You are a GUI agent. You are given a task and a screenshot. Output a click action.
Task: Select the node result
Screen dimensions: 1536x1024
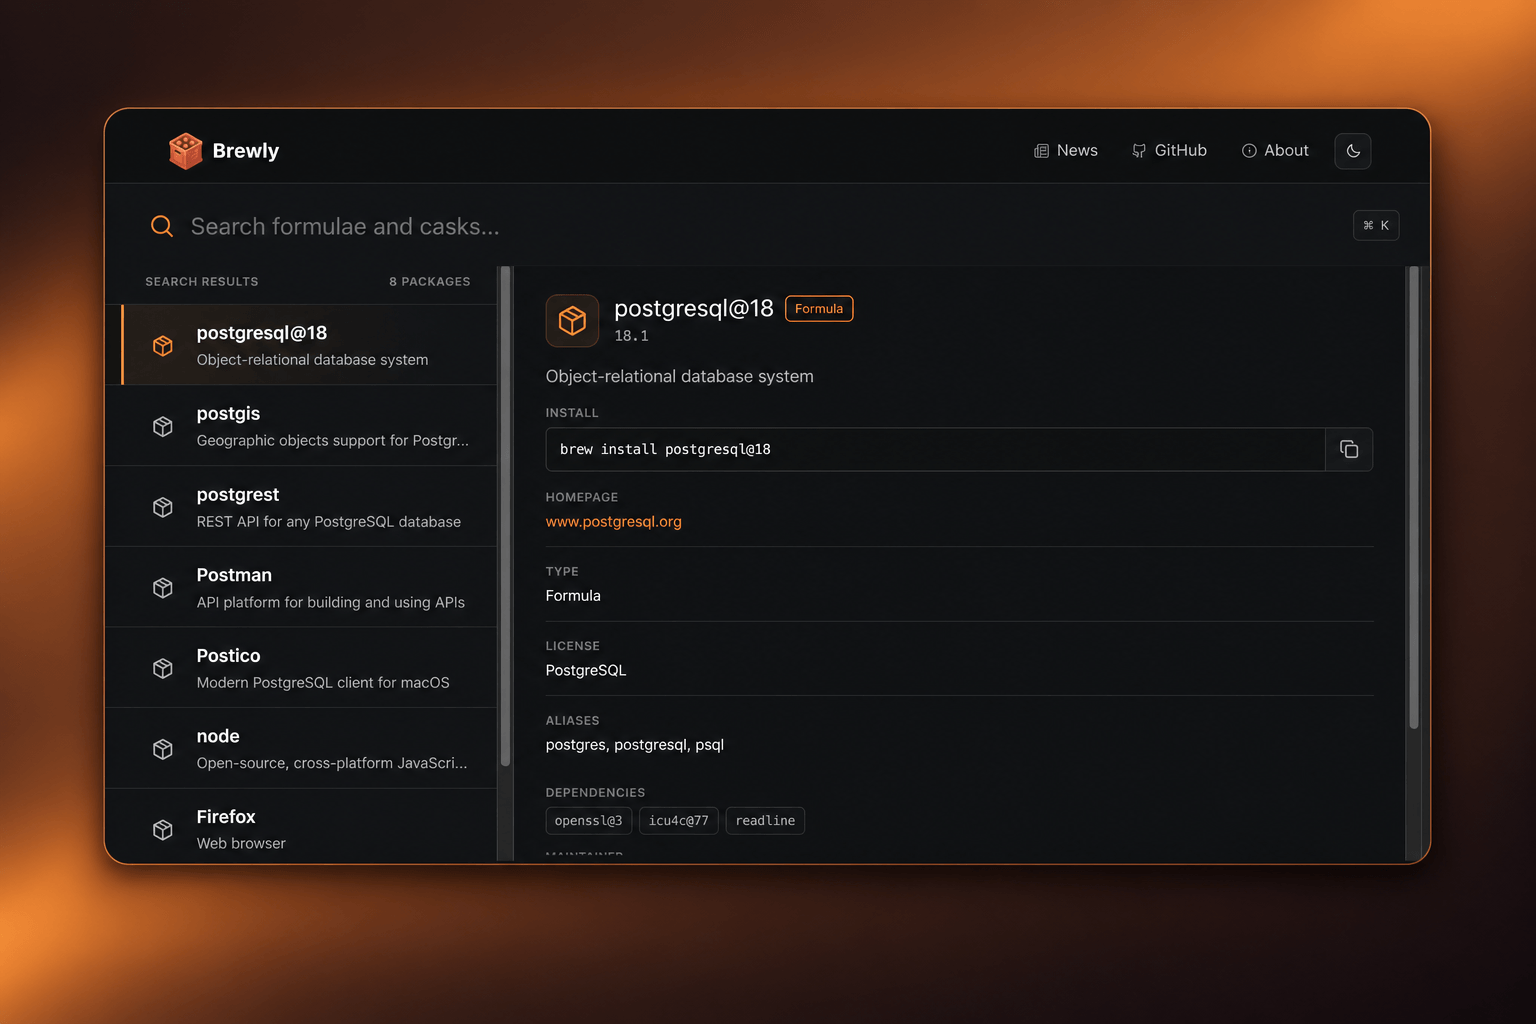[301, 749]
